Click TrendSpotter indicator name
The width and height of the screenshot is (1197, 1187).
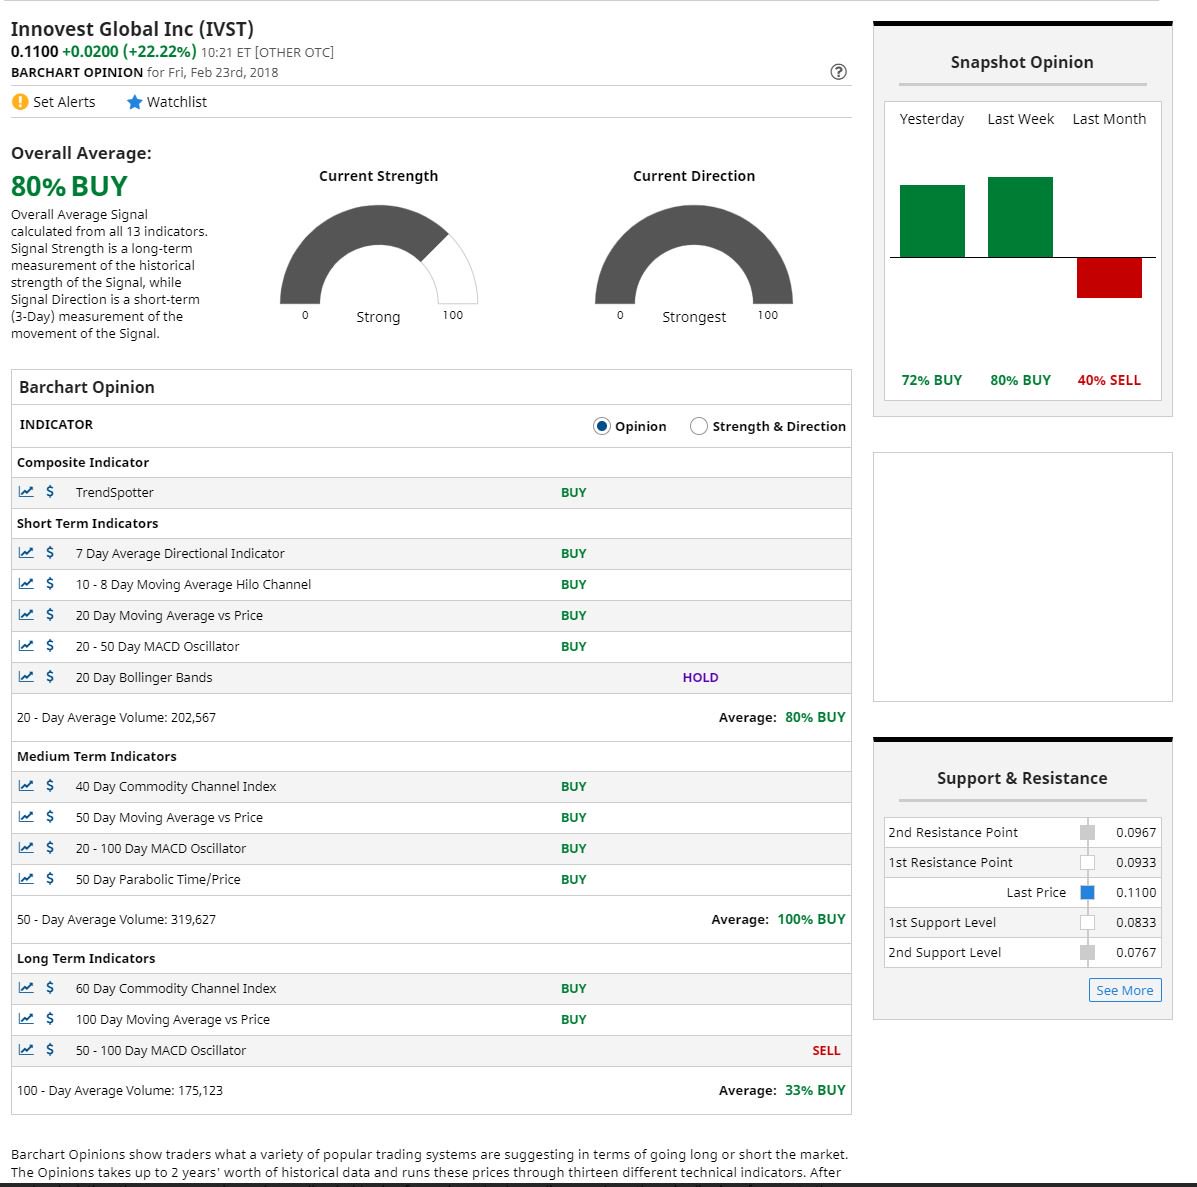point(115,492)
